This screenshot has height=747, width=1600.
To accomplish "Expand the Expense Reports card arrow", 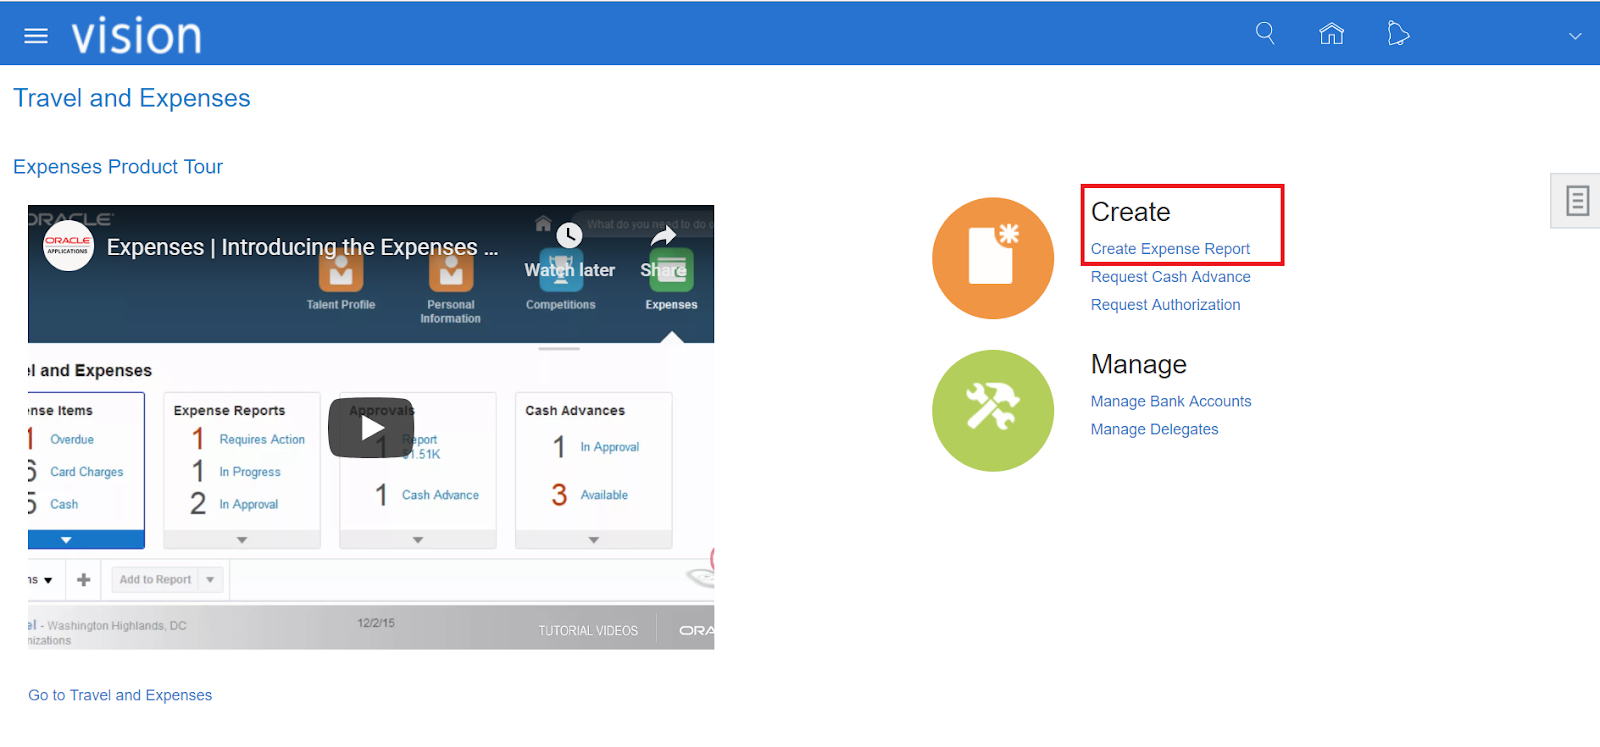I will (x=242, y=540).
